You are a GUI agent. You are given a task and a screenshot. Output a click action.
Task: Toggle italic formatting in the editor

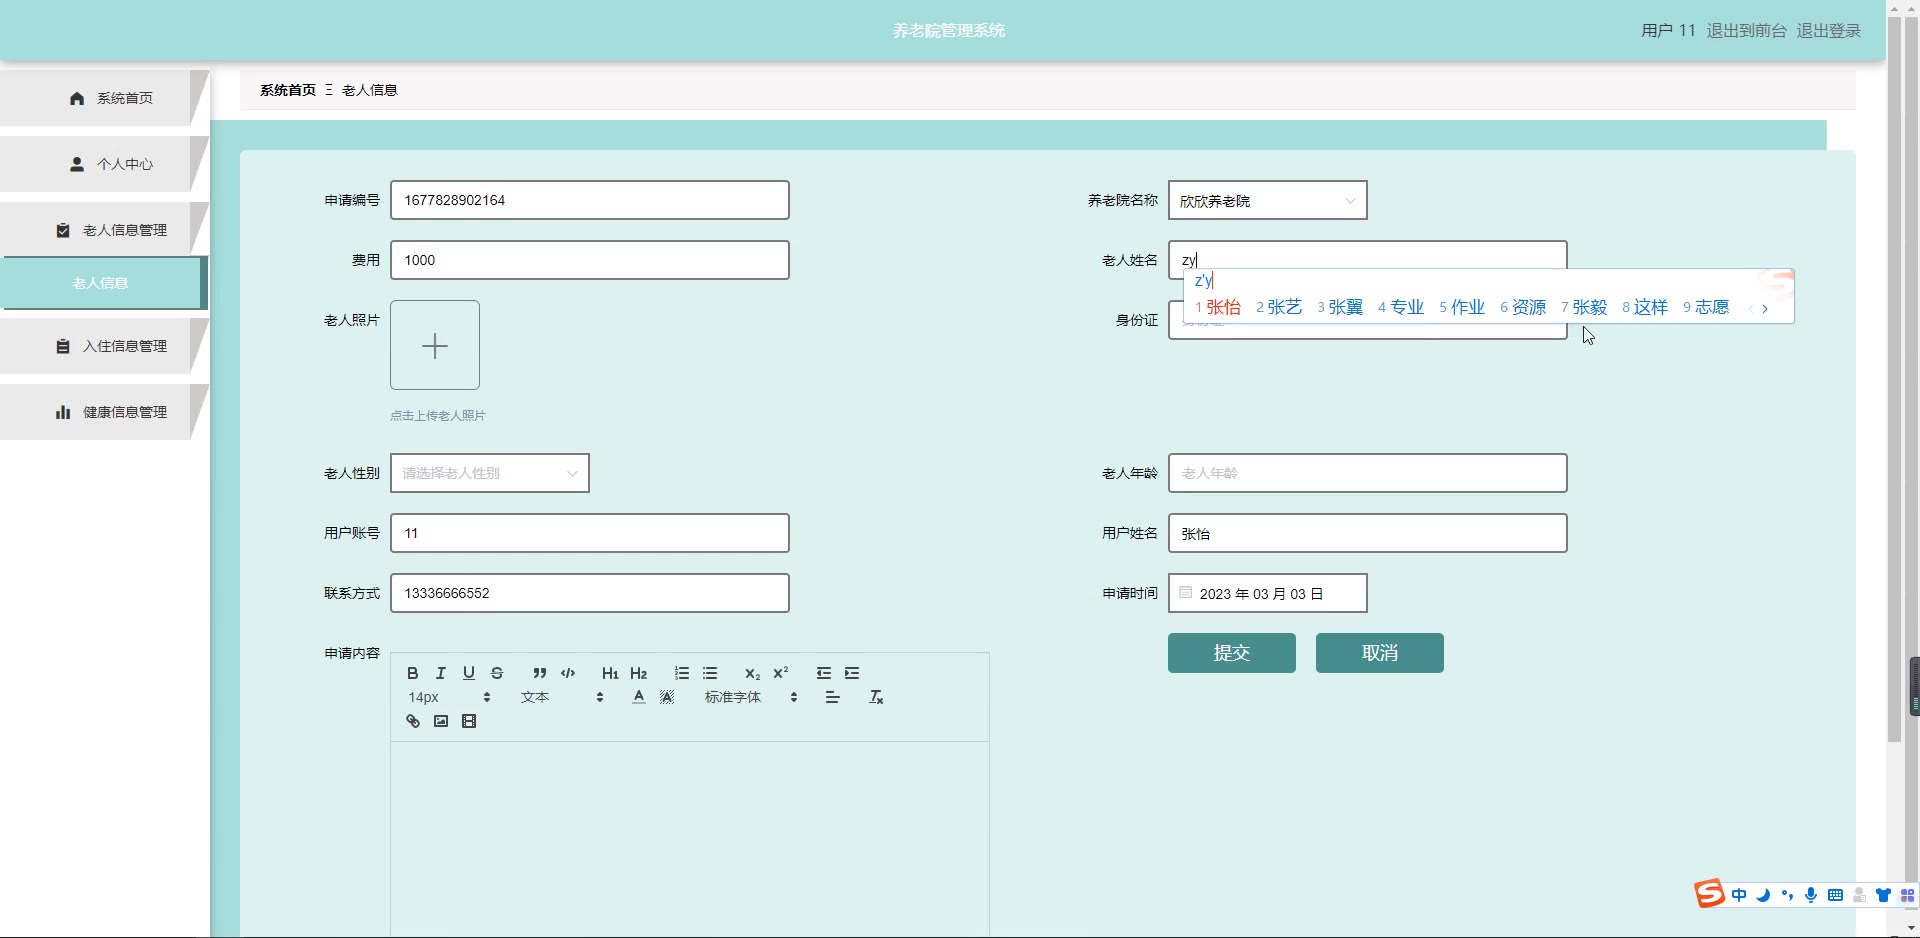pos(441,673)
